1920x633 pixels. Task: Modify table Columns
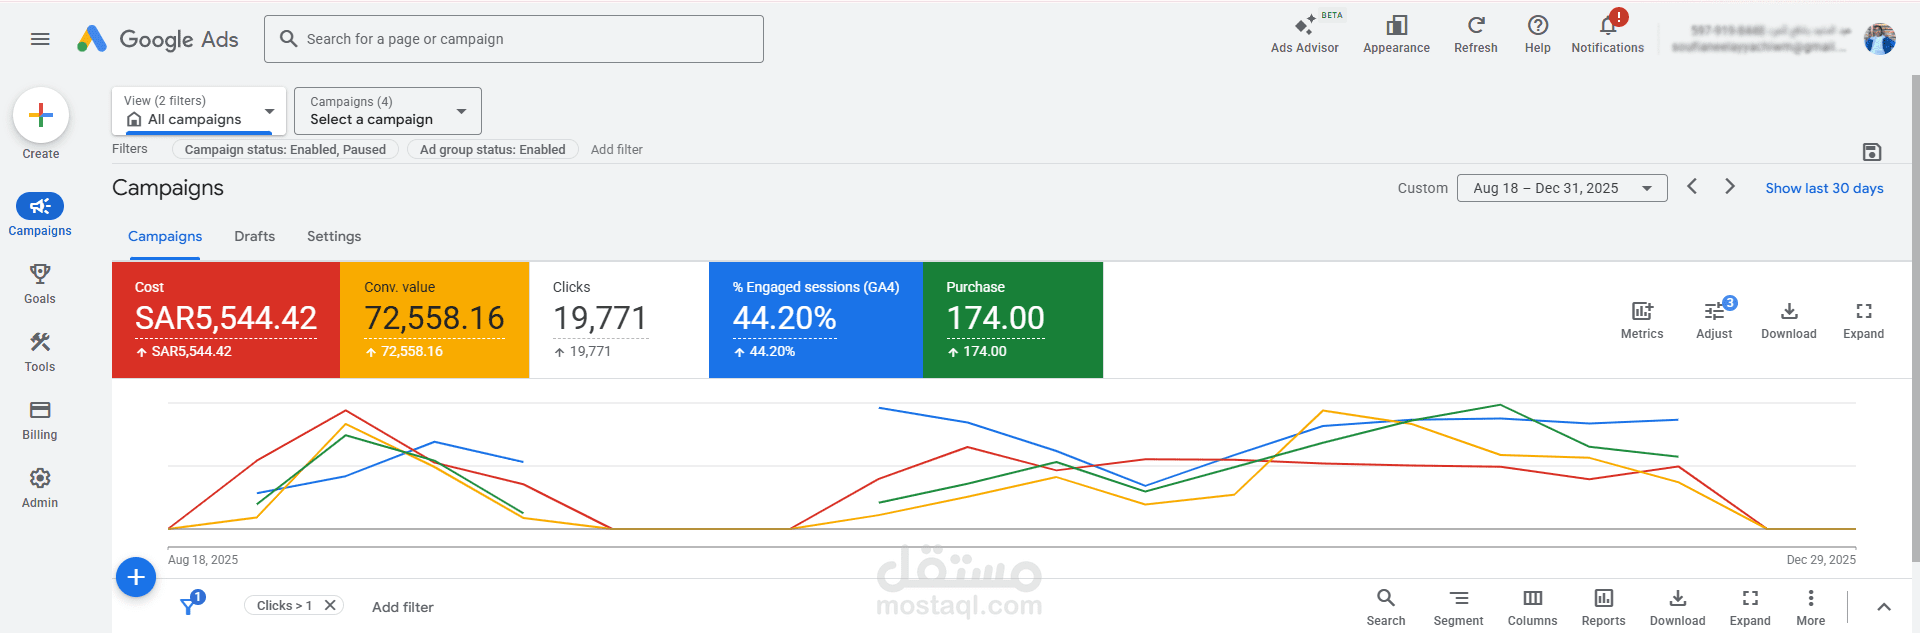pos(1533,607)
